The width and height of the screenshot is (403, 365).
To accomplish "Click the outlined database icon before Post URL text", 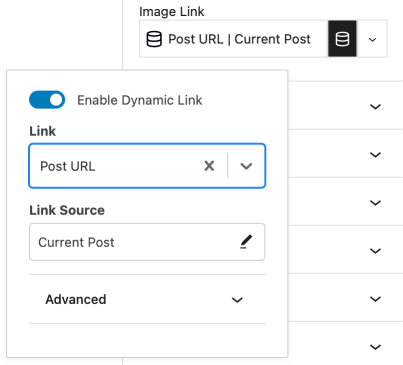I will coord(154,39).
